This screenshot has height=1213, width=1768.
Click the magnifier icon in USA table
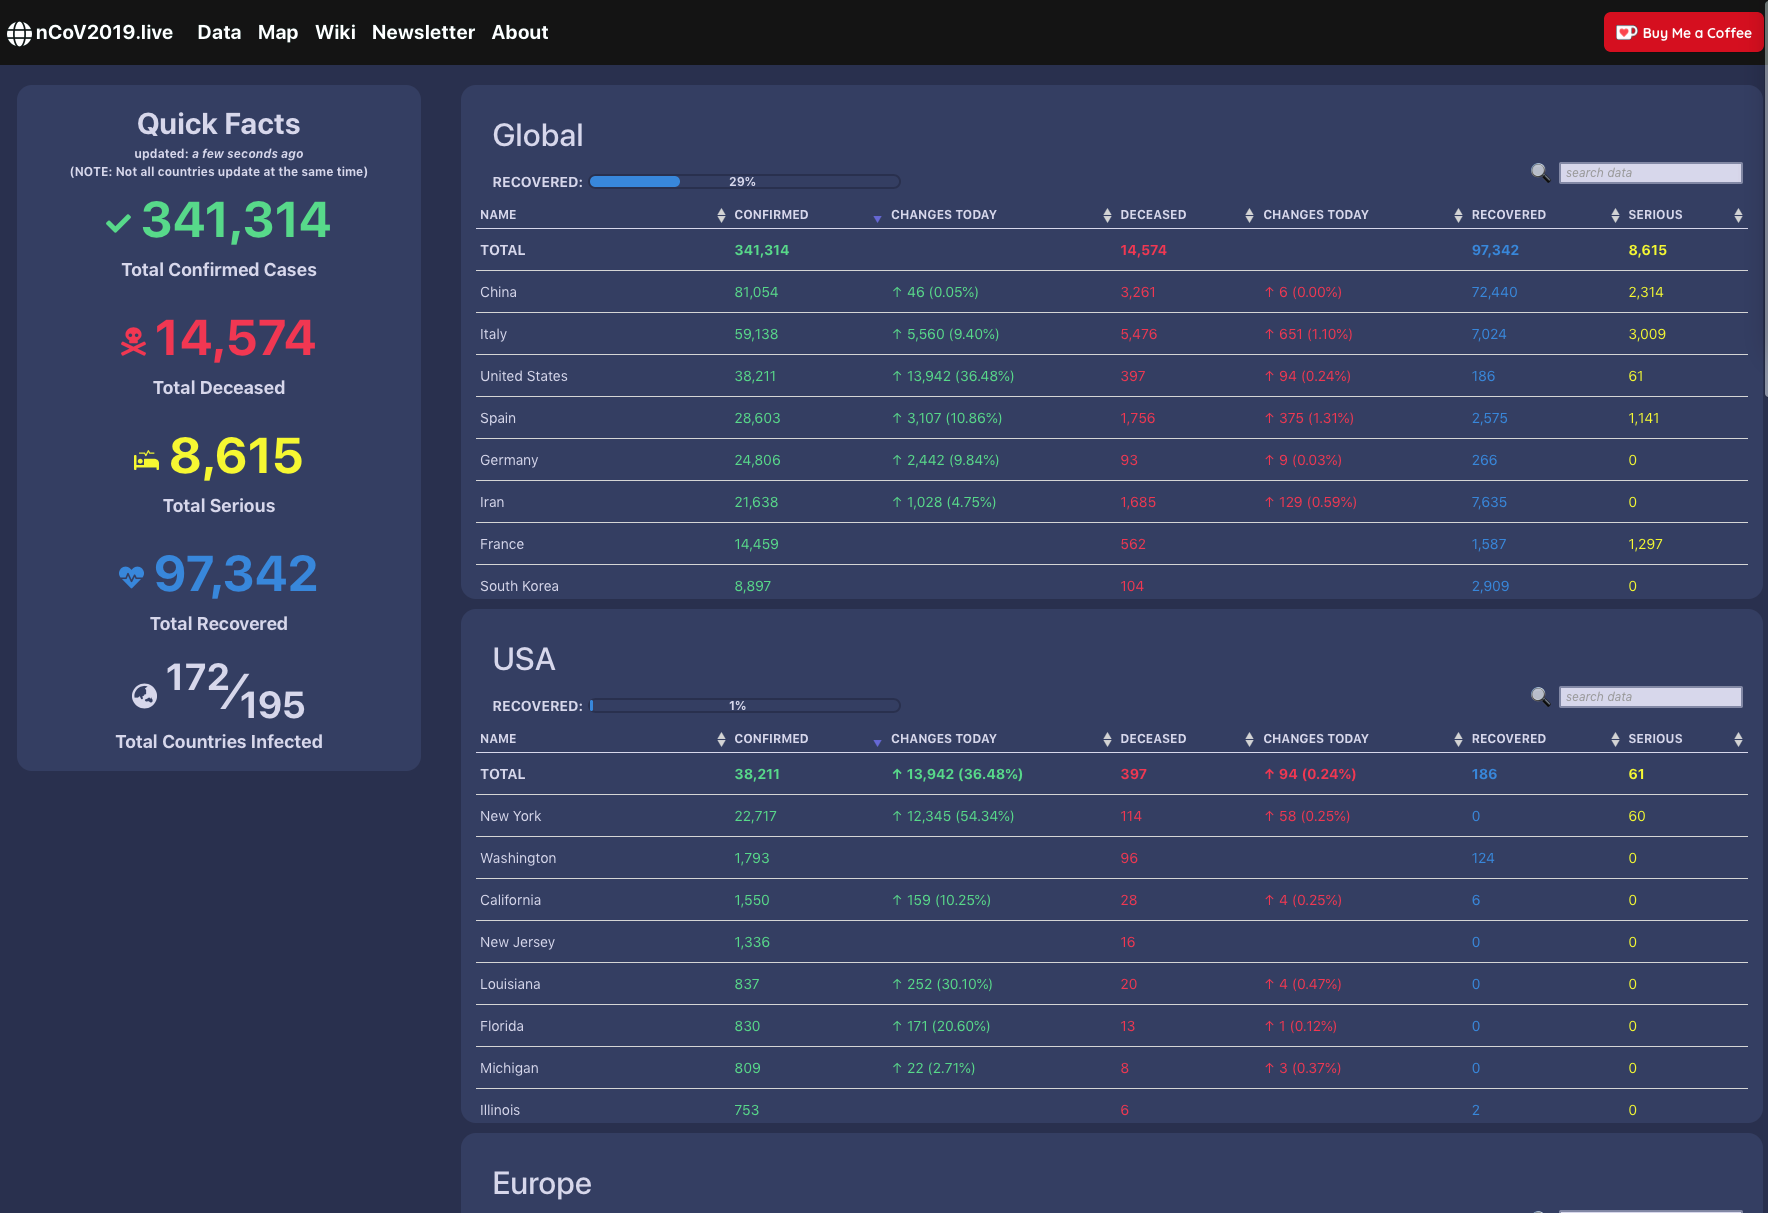(x=1540, y=697)
